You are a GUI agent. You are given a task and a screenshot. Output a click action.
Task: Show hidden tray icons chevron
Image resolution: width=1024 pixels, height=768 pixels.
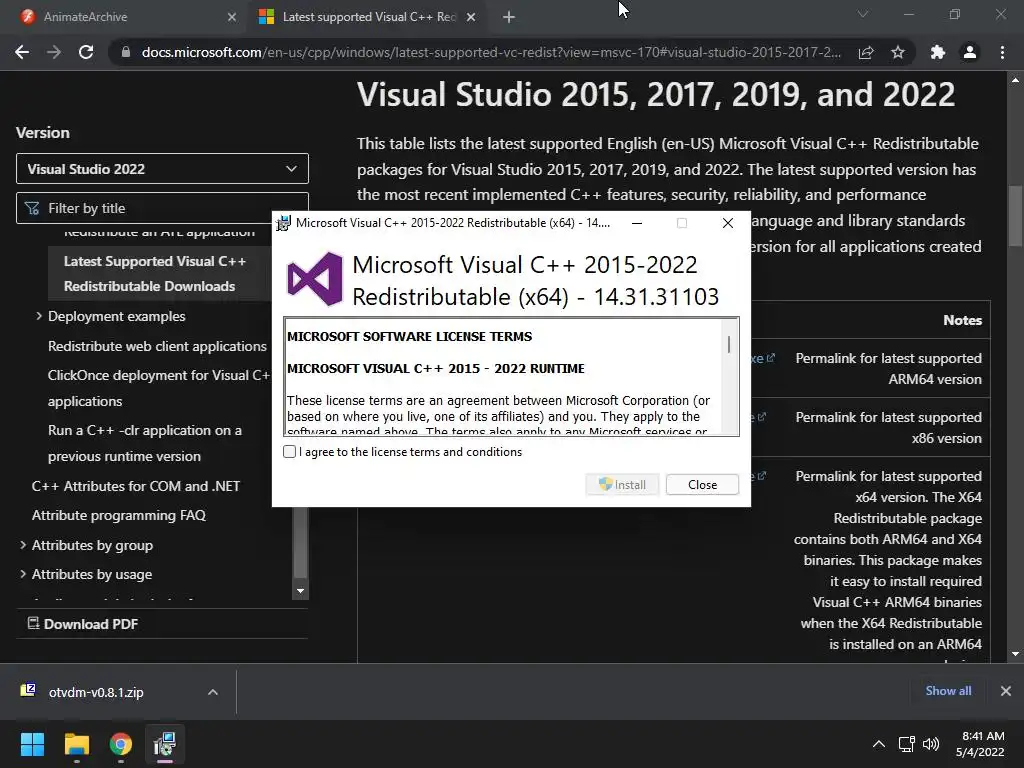(x=879, y=744)
